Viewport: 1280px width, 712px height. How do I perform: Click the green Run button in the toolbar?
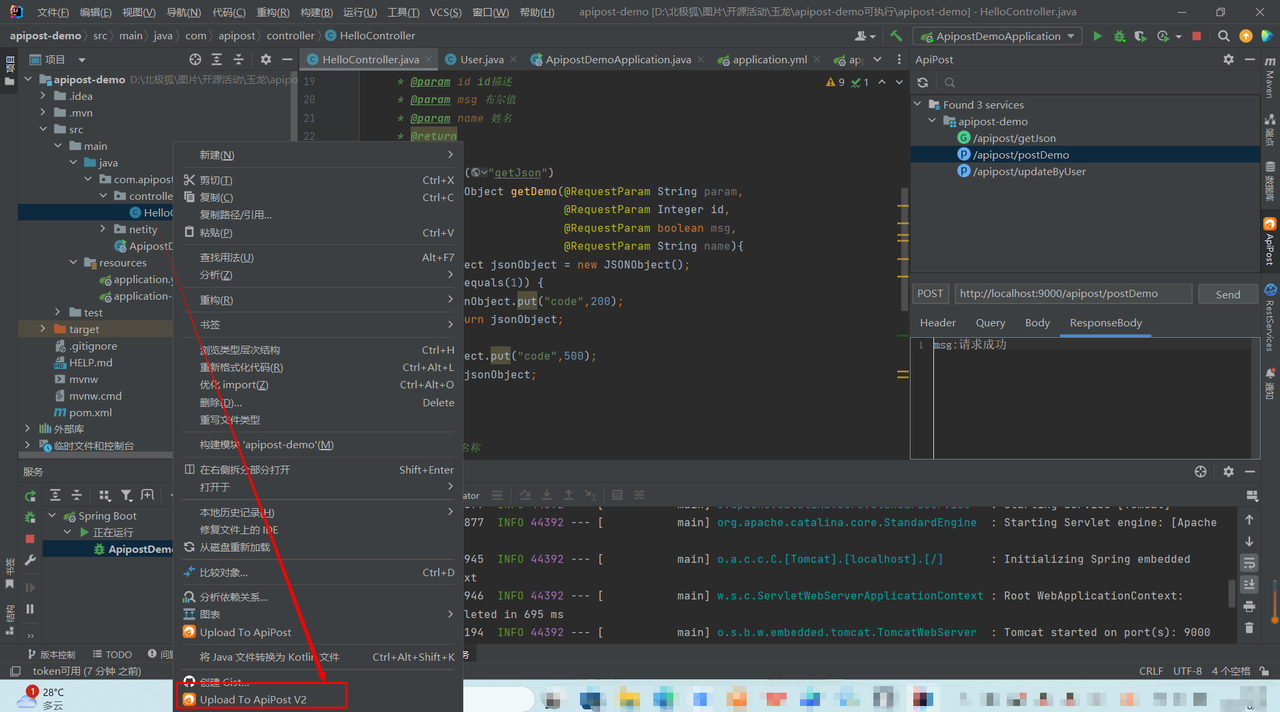point(1097,36)
